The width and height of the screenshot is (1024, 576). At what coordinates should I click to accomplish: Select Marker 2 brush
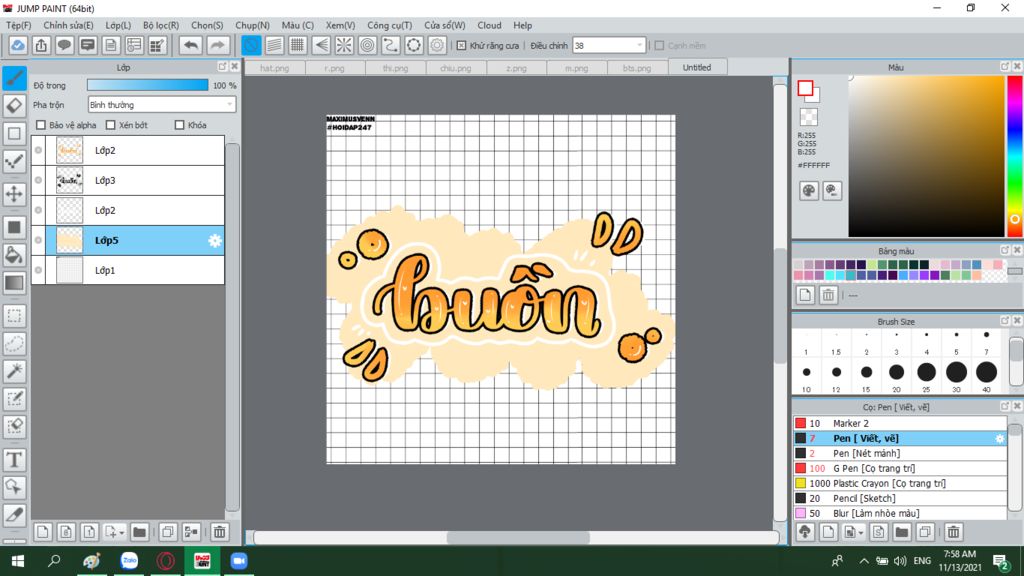[x=900, y=423]
